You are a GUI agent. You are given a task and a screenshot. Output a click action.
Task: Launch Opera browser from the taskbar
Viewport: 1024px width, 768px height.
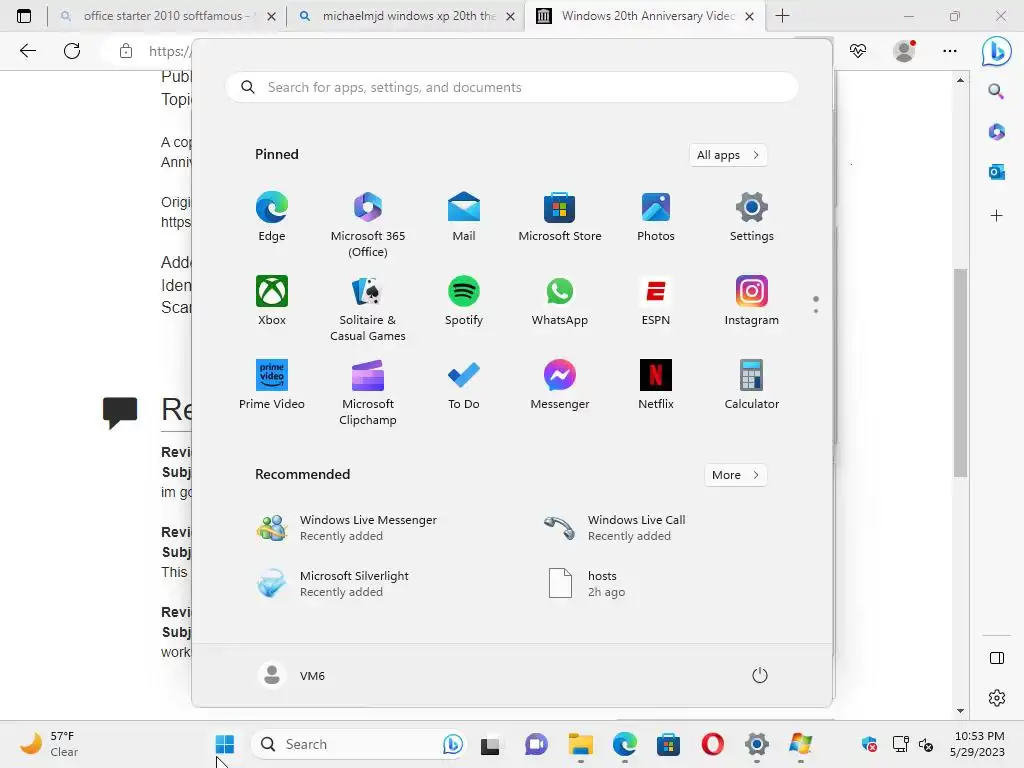coord(712,744)
